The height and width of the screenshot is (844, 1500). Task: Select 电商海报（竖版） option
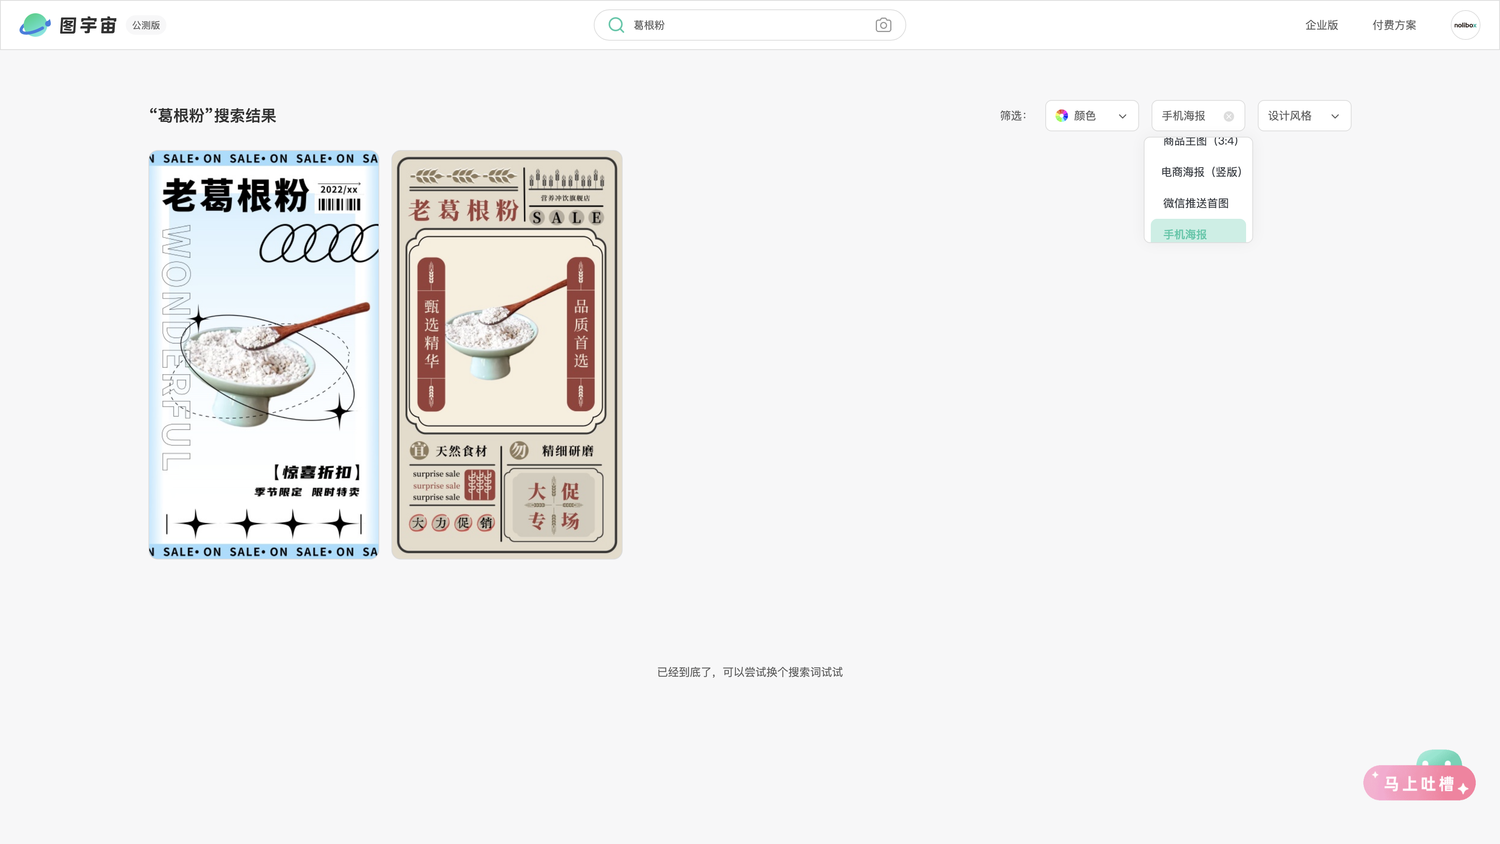point(1200,172)
